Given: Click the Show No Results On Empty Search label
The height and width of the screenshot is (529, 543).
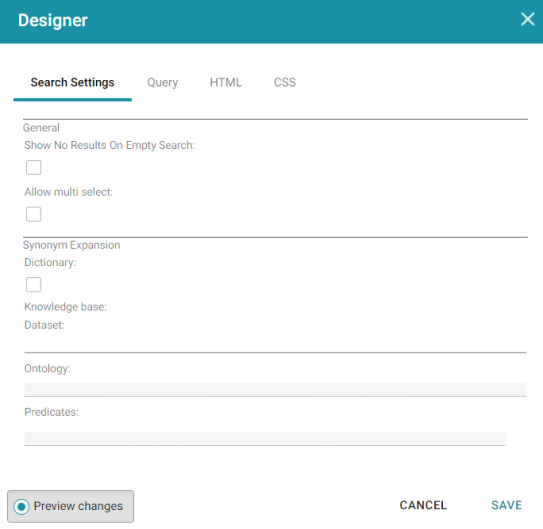Looking at the screenshot, I should point(110,145).
